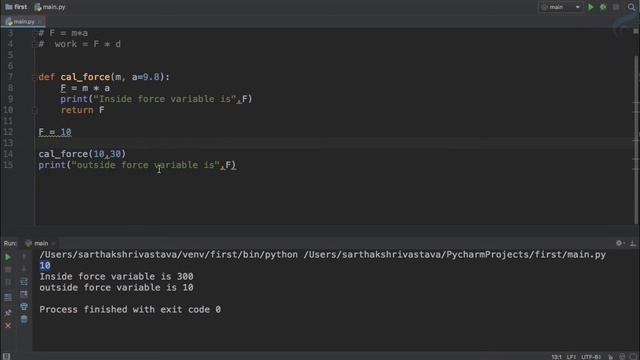Click the first project breadcrumb
640x360 pixels.
click(16, 7)
